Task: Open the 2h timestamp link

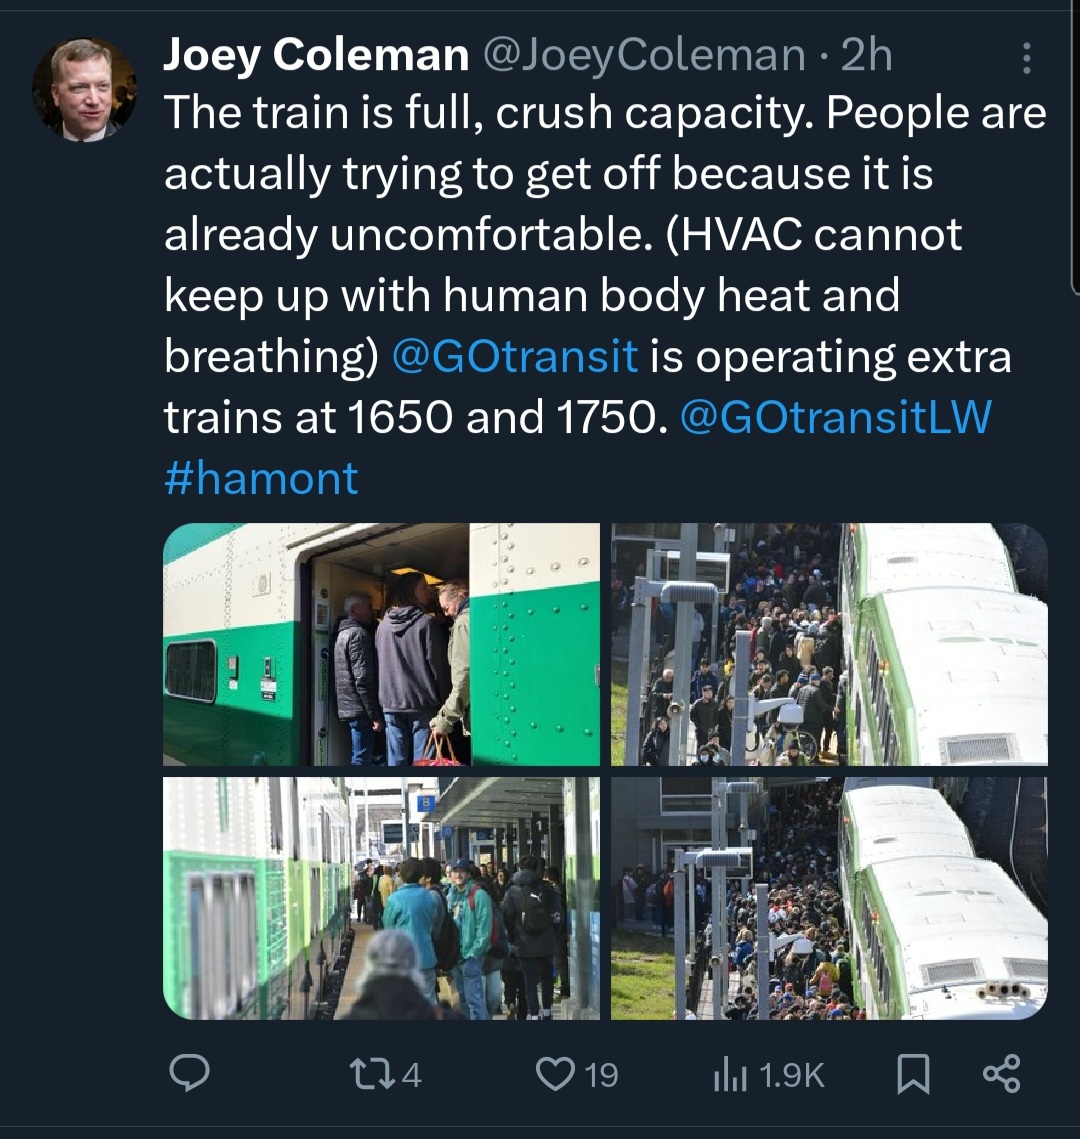Action: (867, 56)
